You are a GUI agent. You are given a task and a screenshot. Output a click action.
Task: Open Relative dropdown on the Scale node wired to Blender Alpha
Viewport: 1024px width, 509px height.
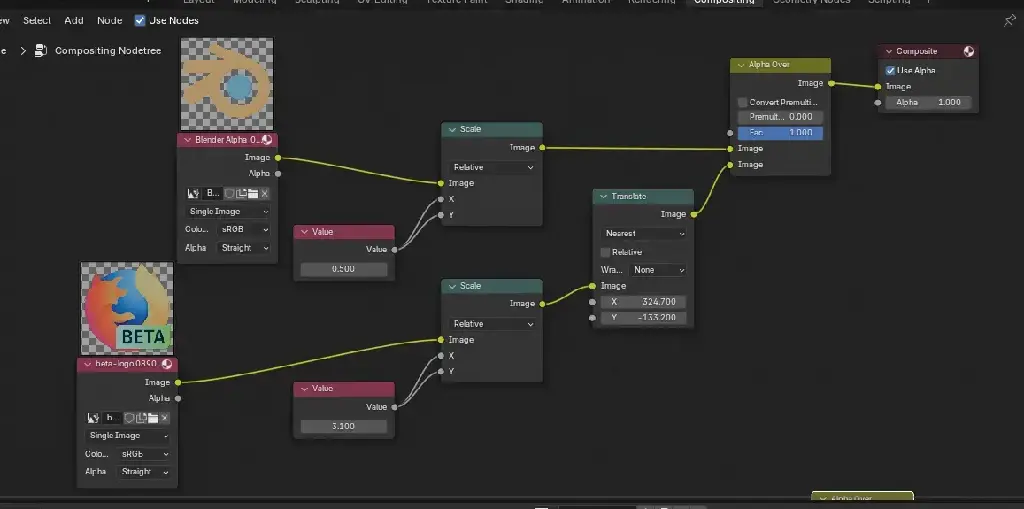(492, 167)
